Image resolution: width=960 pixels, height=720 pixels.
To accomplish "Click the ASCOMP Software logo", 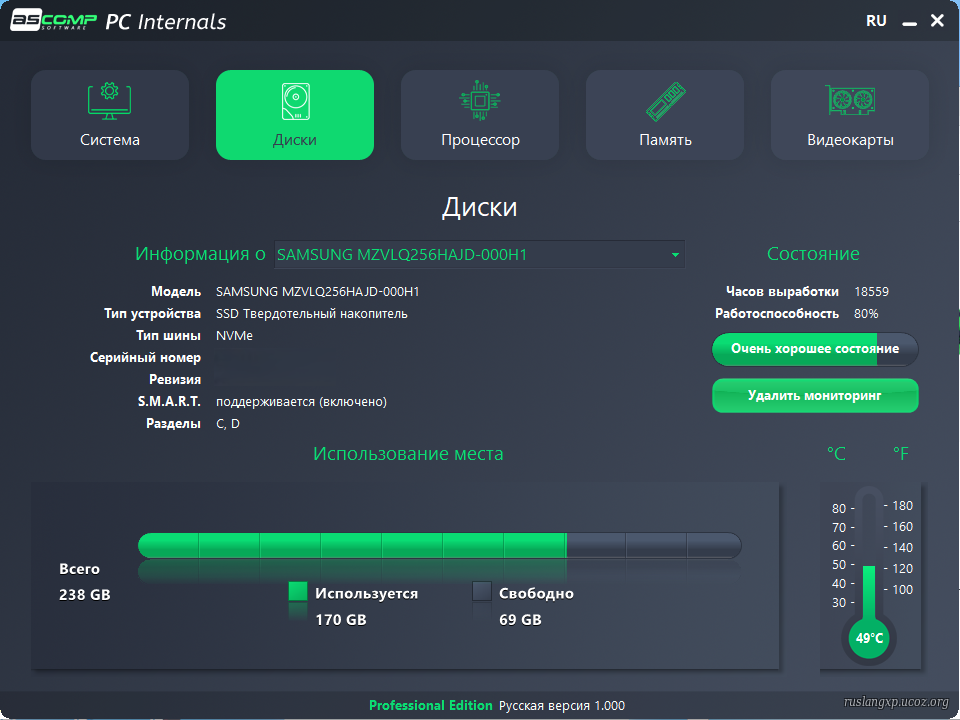I will 53,20.
